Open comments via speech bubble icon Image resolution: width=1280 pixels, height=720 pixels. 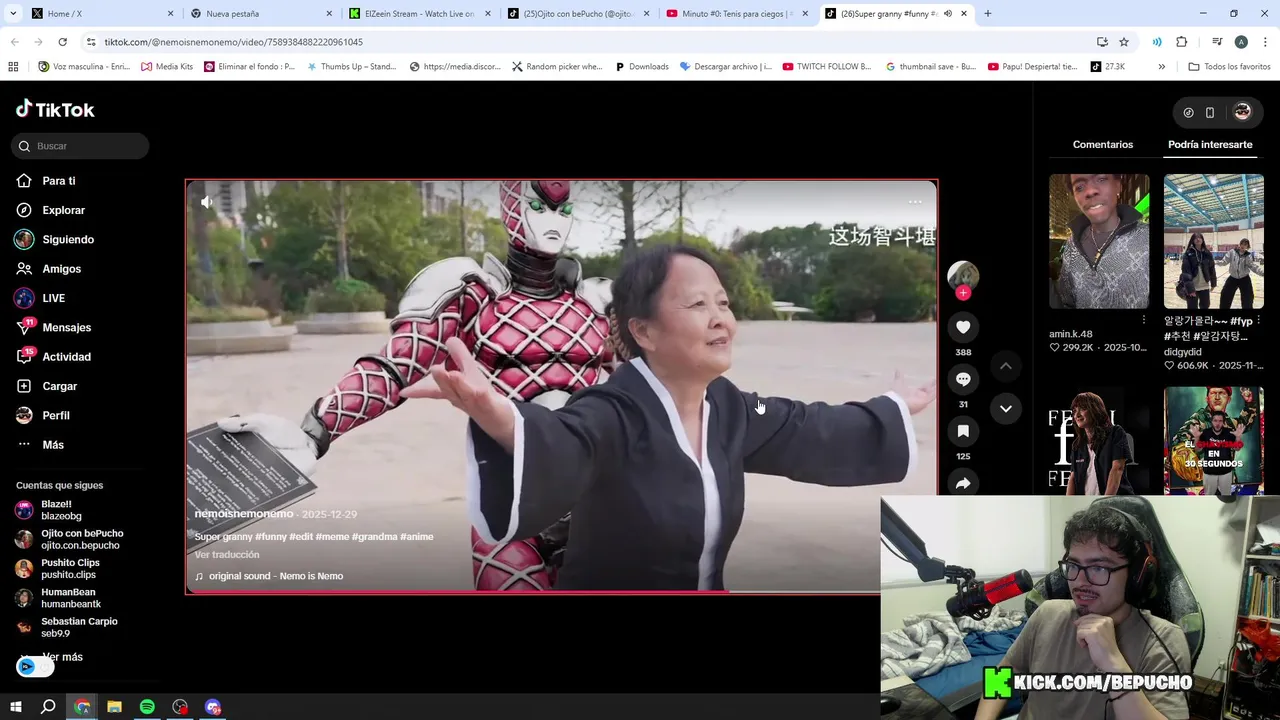pos(963,379)
